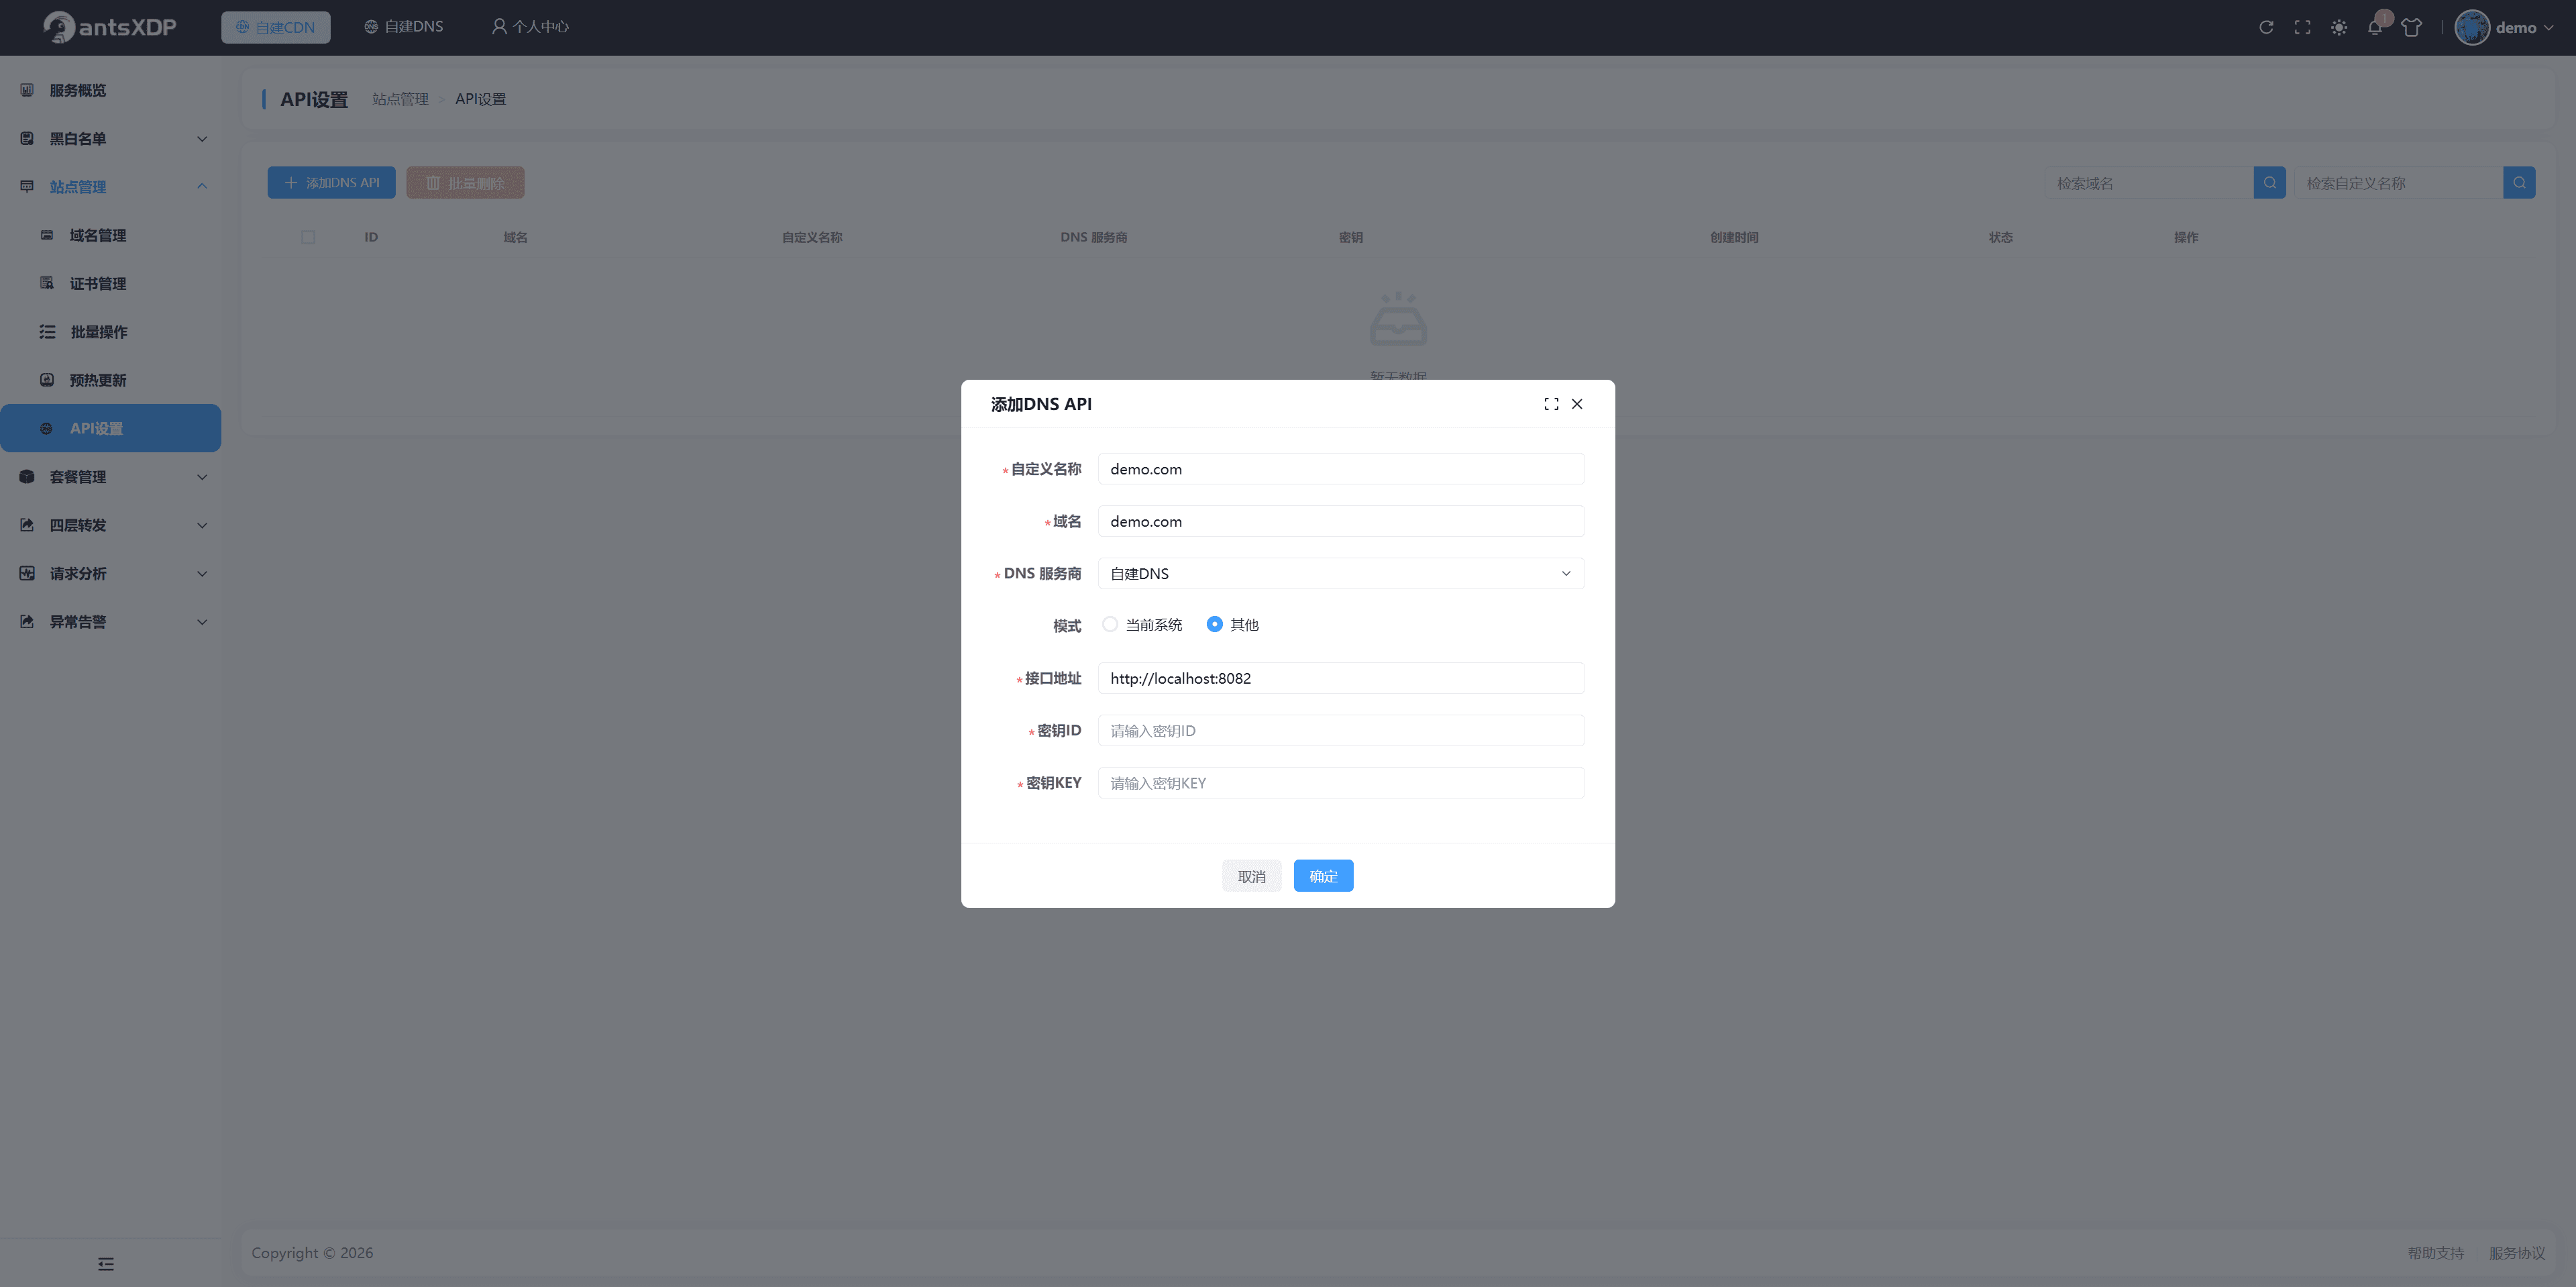
Task: Open the 个人中心 top tab
Action: 530,27
